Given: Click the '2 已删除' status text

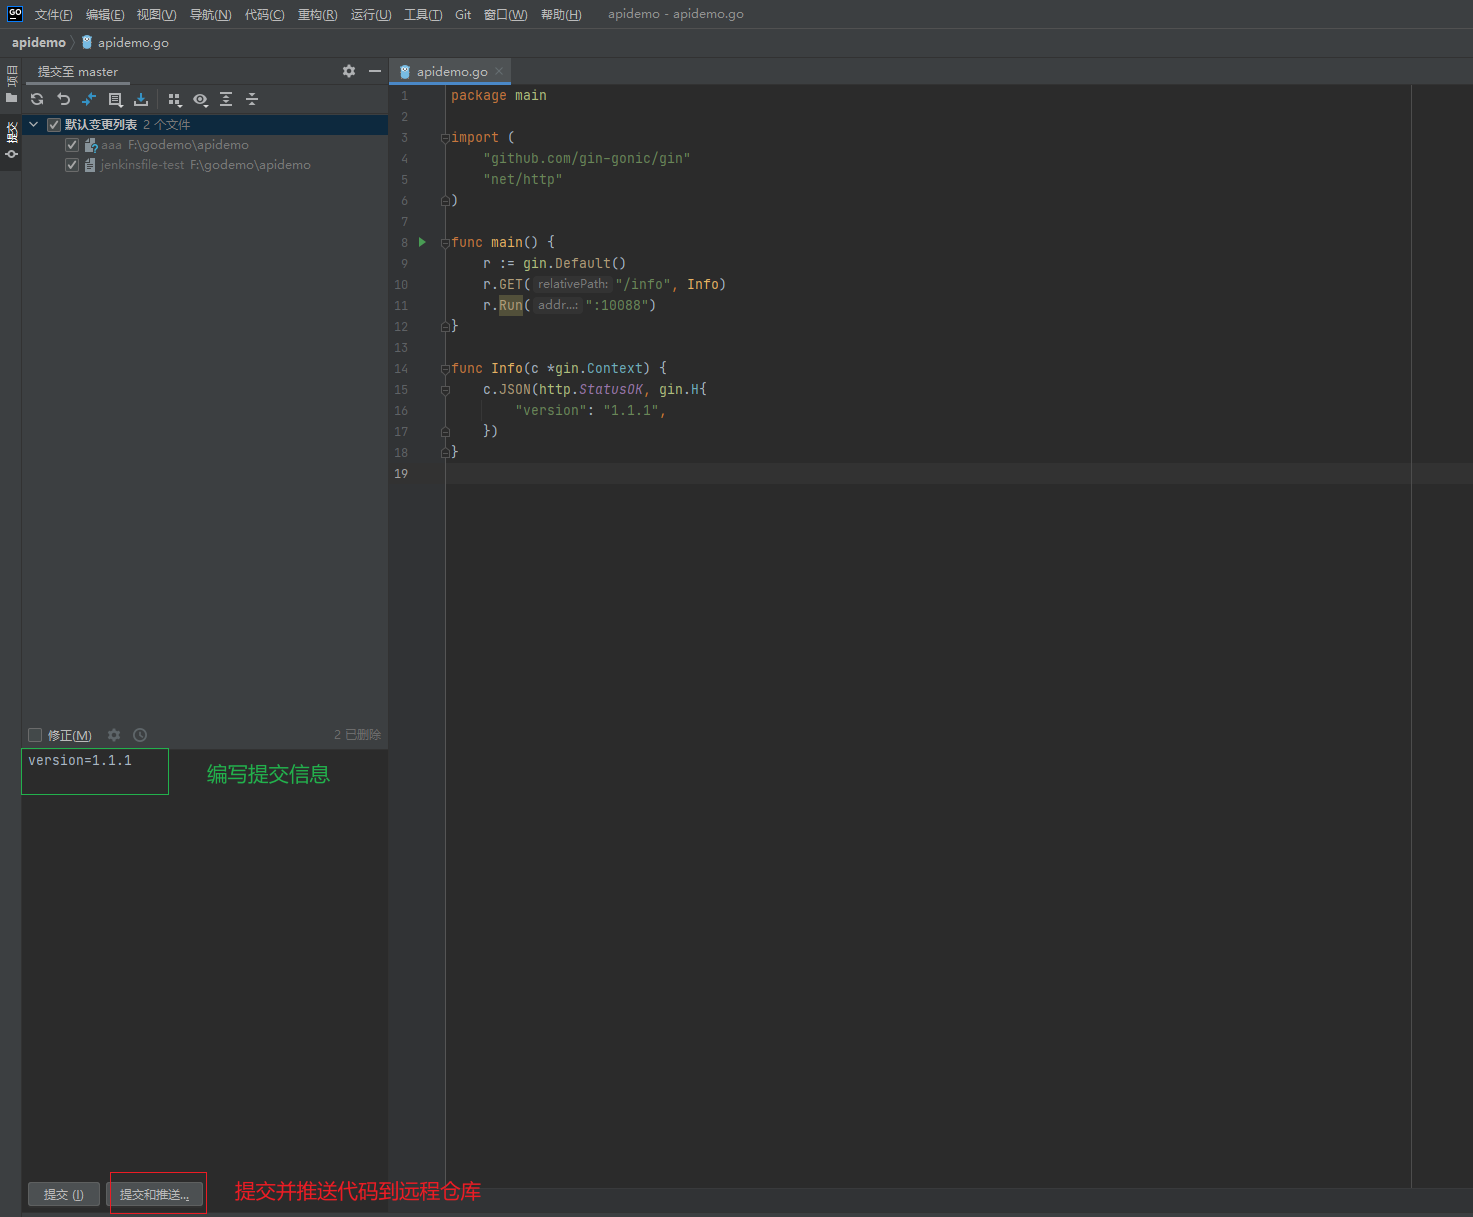Looking at the screenshot, I should pyautogui.click(x=357, y=735).
